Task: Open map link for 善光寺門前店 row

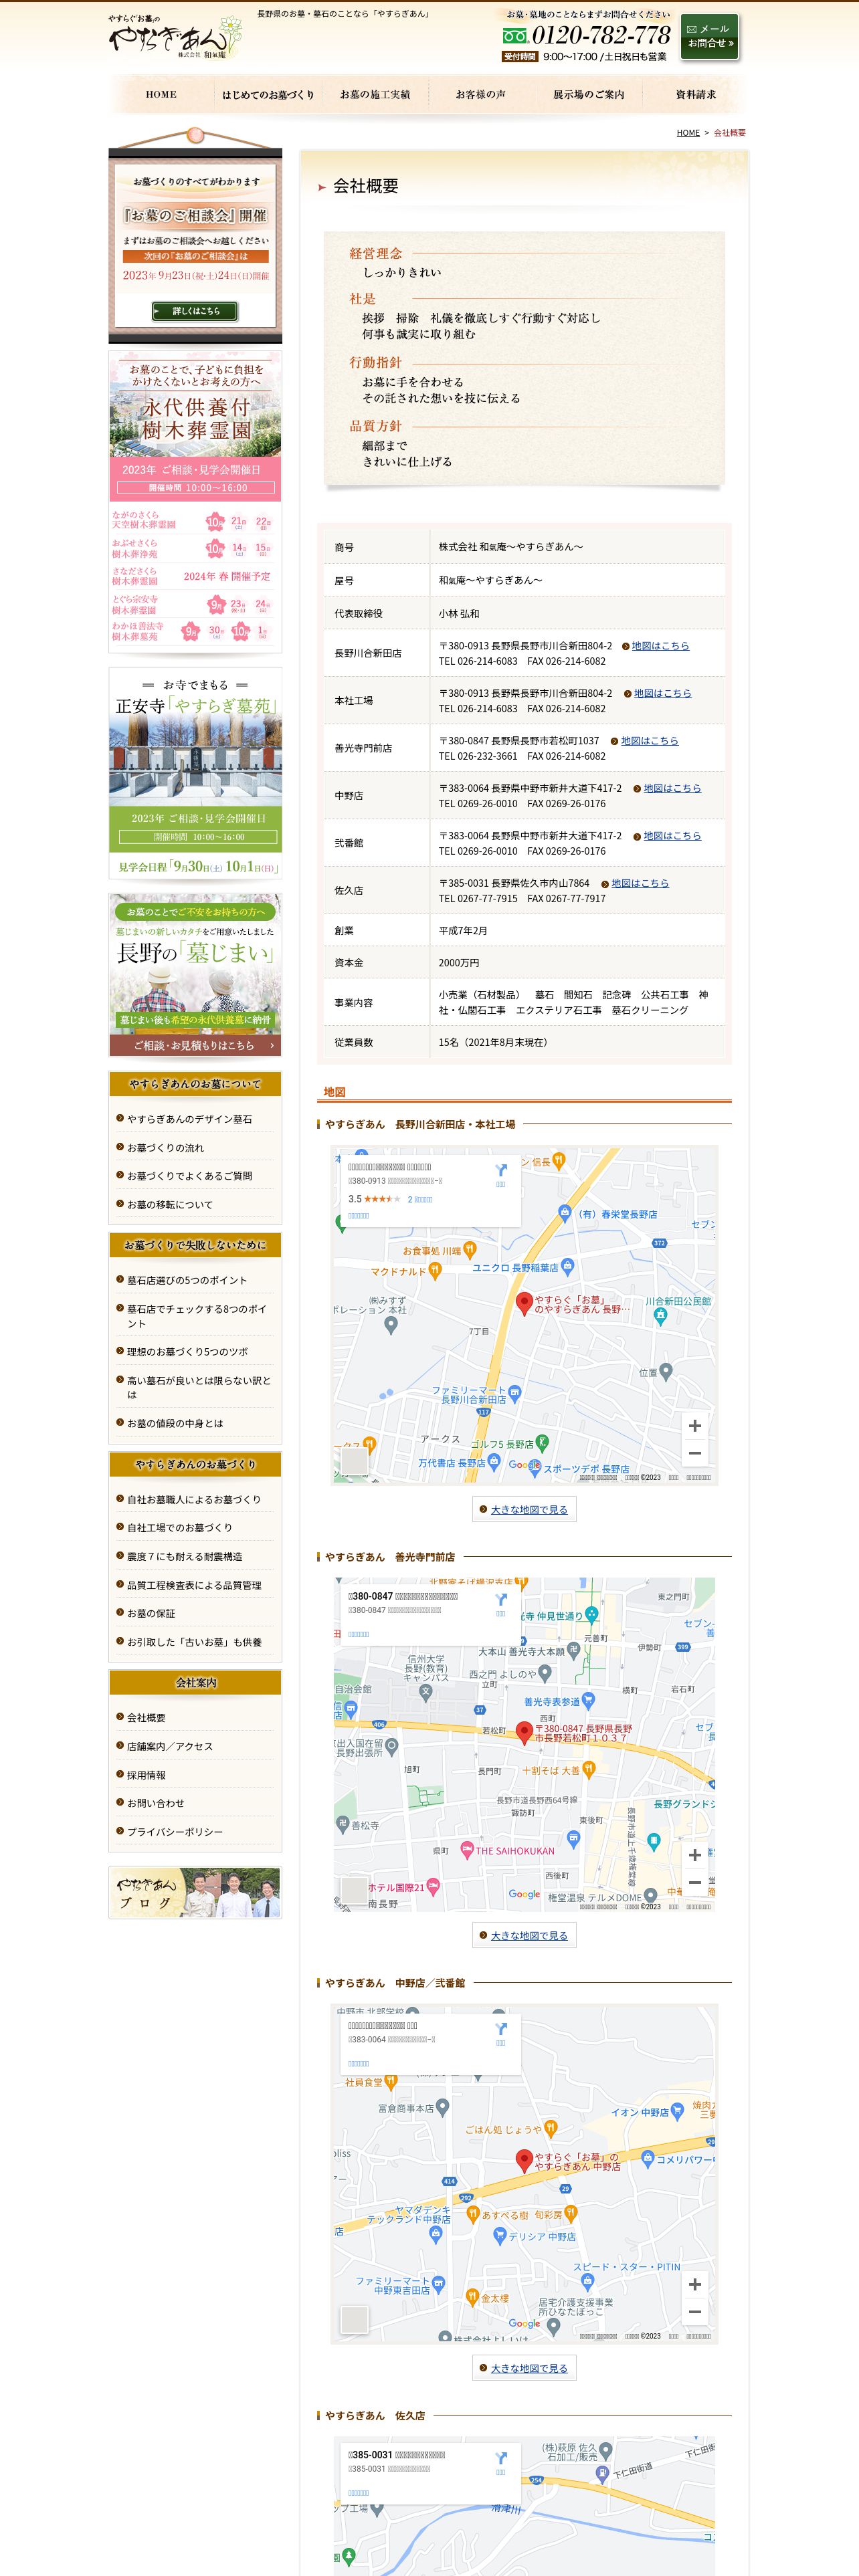Action: [649, 741]
